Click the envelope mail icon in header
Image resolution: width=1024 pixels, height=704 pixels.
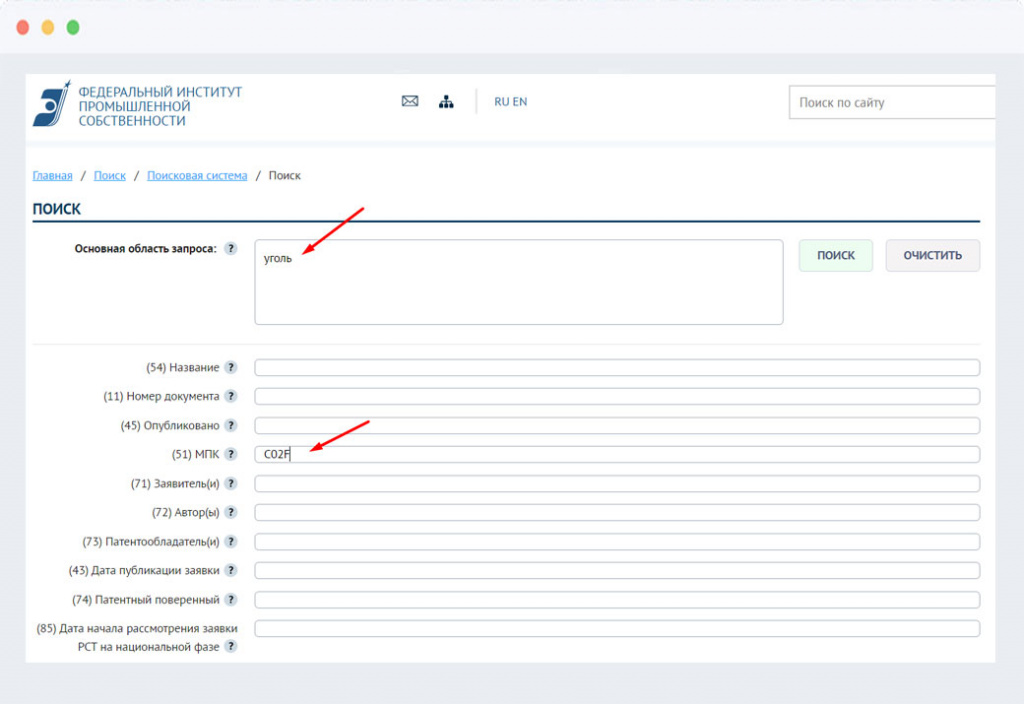pyautogui.click(x=410, y=102)
